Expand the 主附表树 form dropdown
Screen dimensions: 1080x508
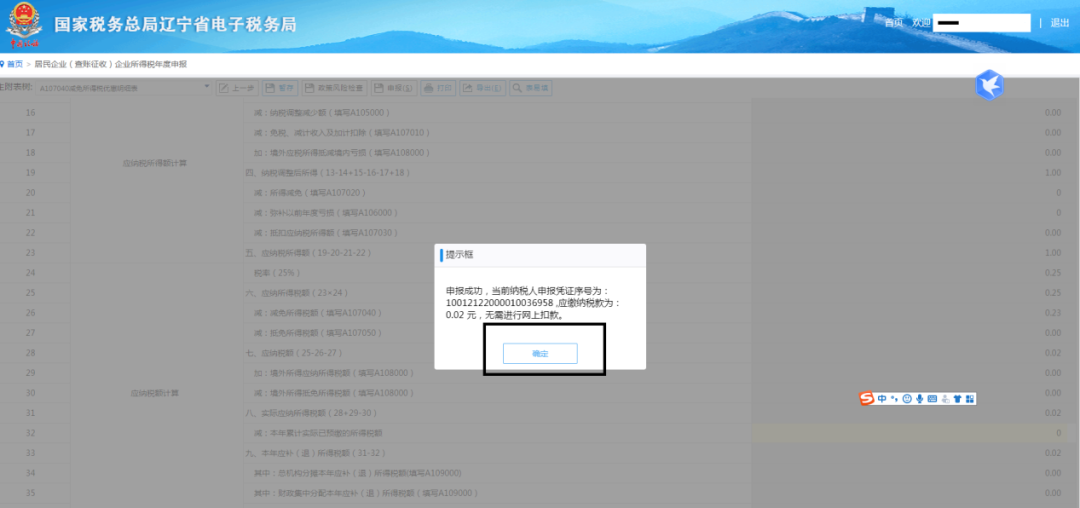point(207,88)
